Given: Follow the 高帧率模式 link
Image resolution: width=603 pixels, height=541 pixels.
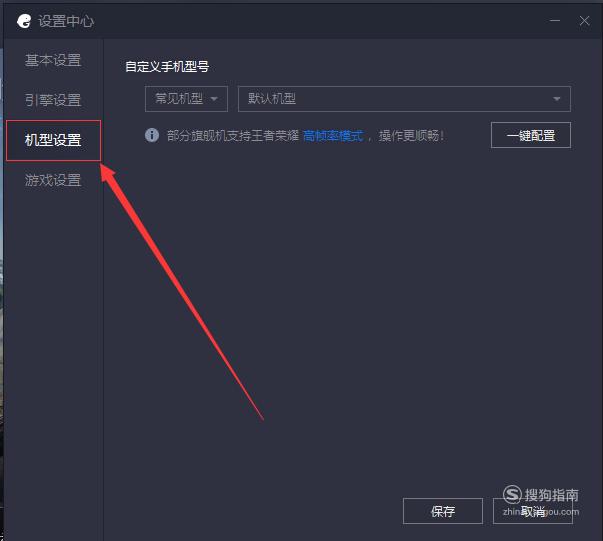Looking at the screenshot, I should (x=333, y=135).
